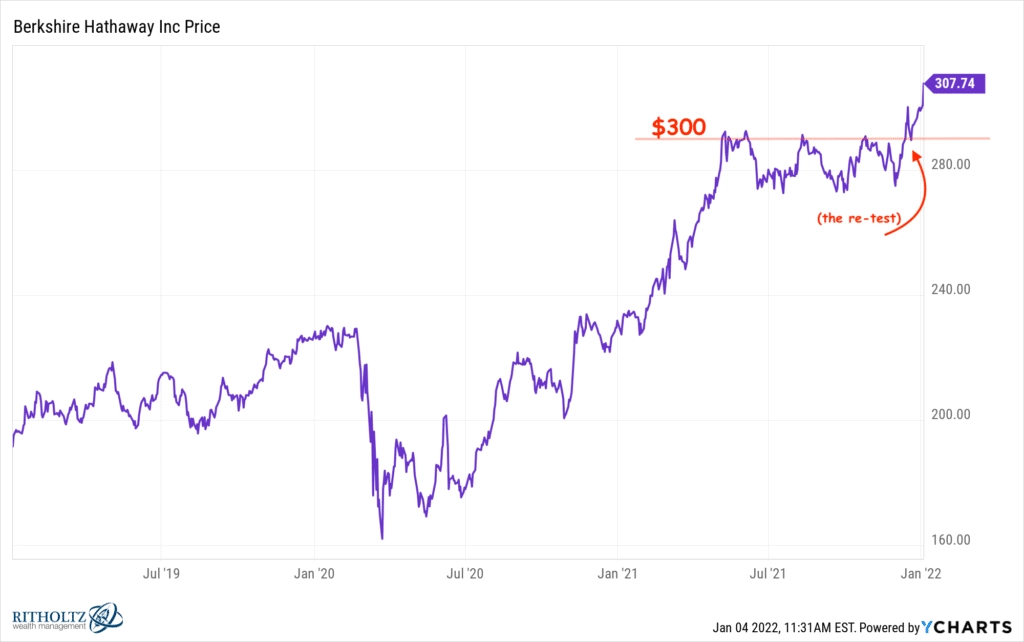Screen dimensions: 1024x642
Task: Select the Jan '20 axis label
Action: point(314,573)
